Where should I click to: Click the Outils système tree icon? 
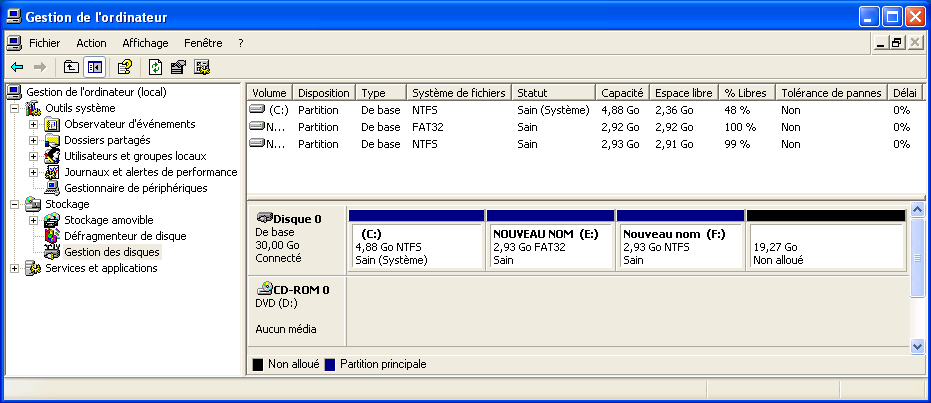pyautogui.click(x=33, y=108)
